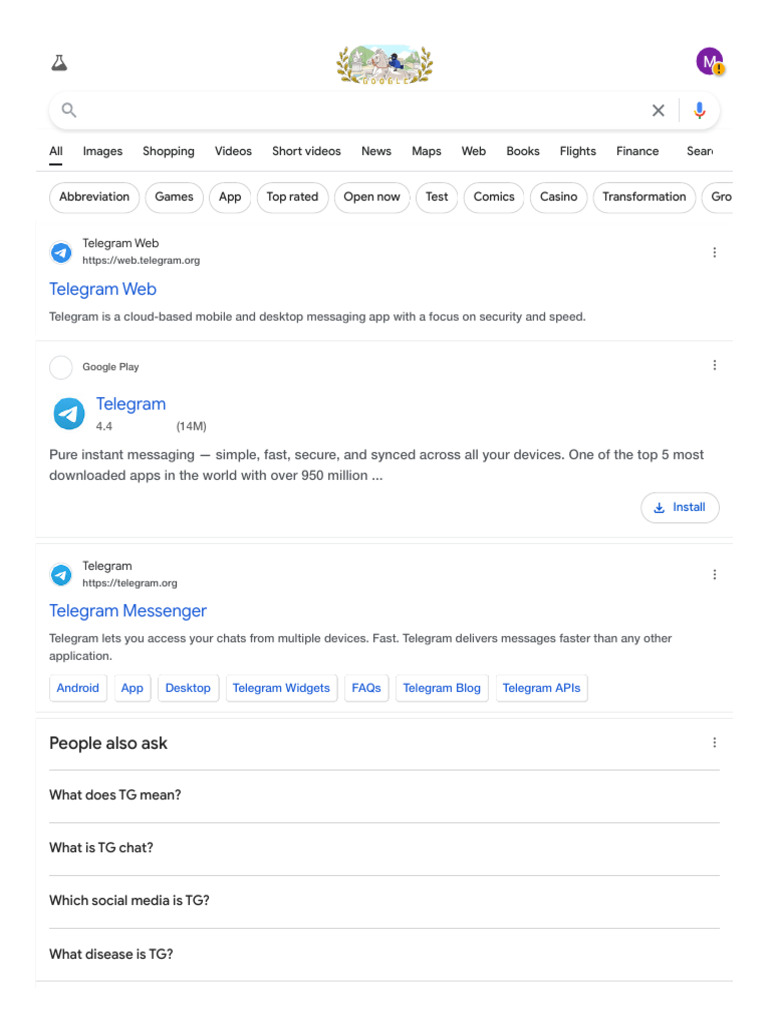Screen dimensions: 768x1024
Task: Open more options for People also ask
Action: tap(714, 743)
